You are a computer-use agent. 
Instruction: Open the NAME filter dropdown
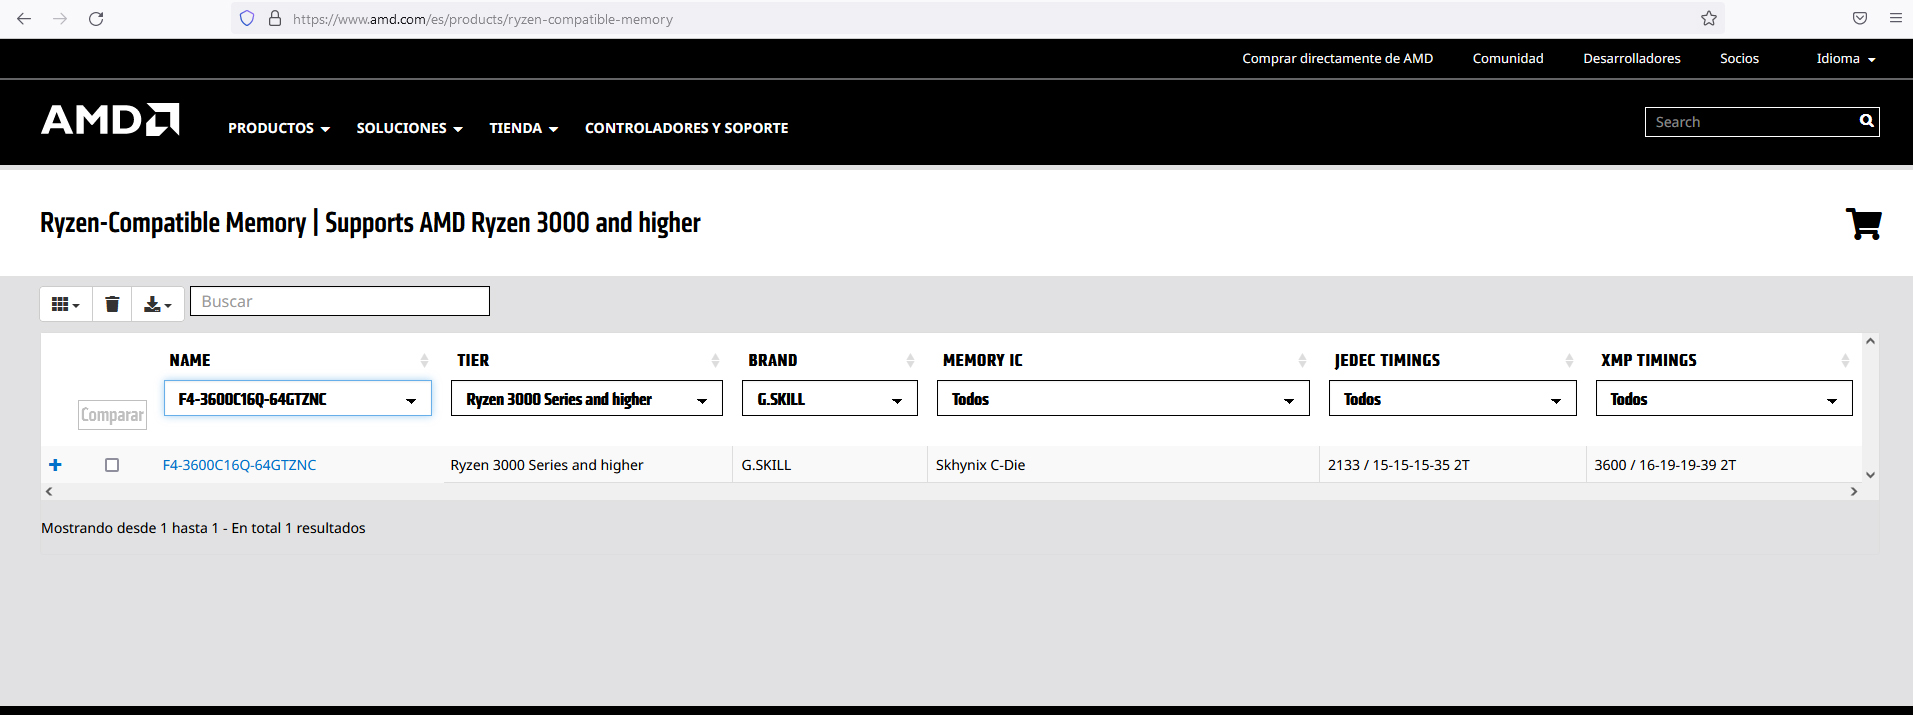[x=298, y=398]
